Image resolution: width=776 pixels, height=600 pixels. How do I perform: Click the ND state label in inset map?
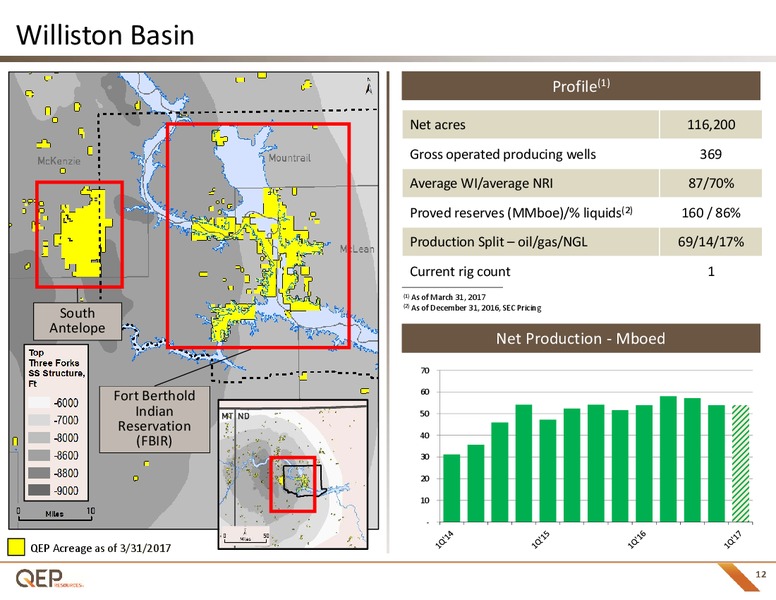coord(243,416)
